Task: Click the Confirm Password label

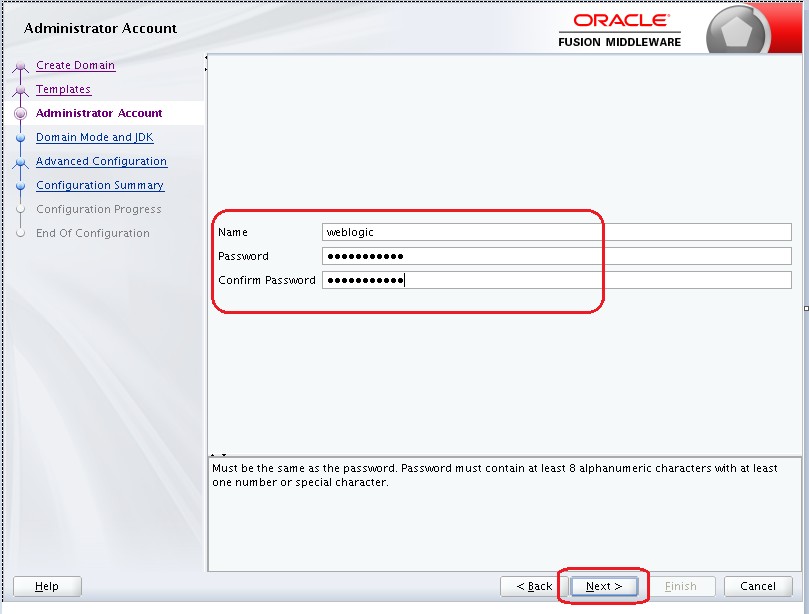Action: [267, 280]
